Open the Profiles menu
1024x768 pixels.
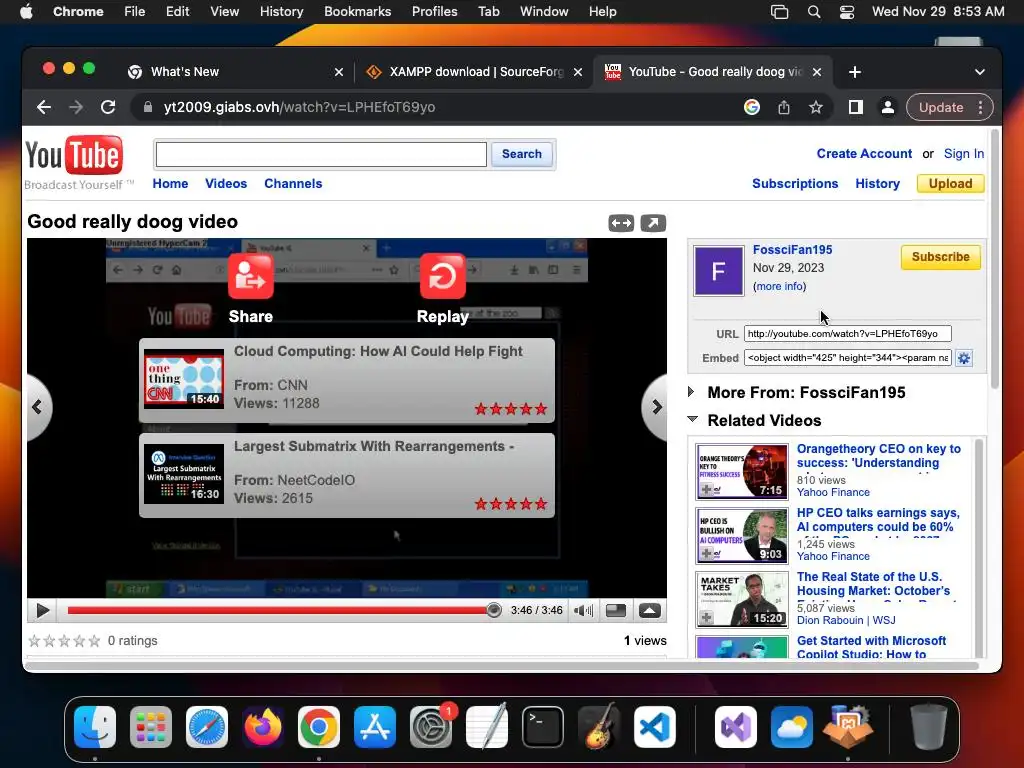pyautogui.click(x=434, y=12)
